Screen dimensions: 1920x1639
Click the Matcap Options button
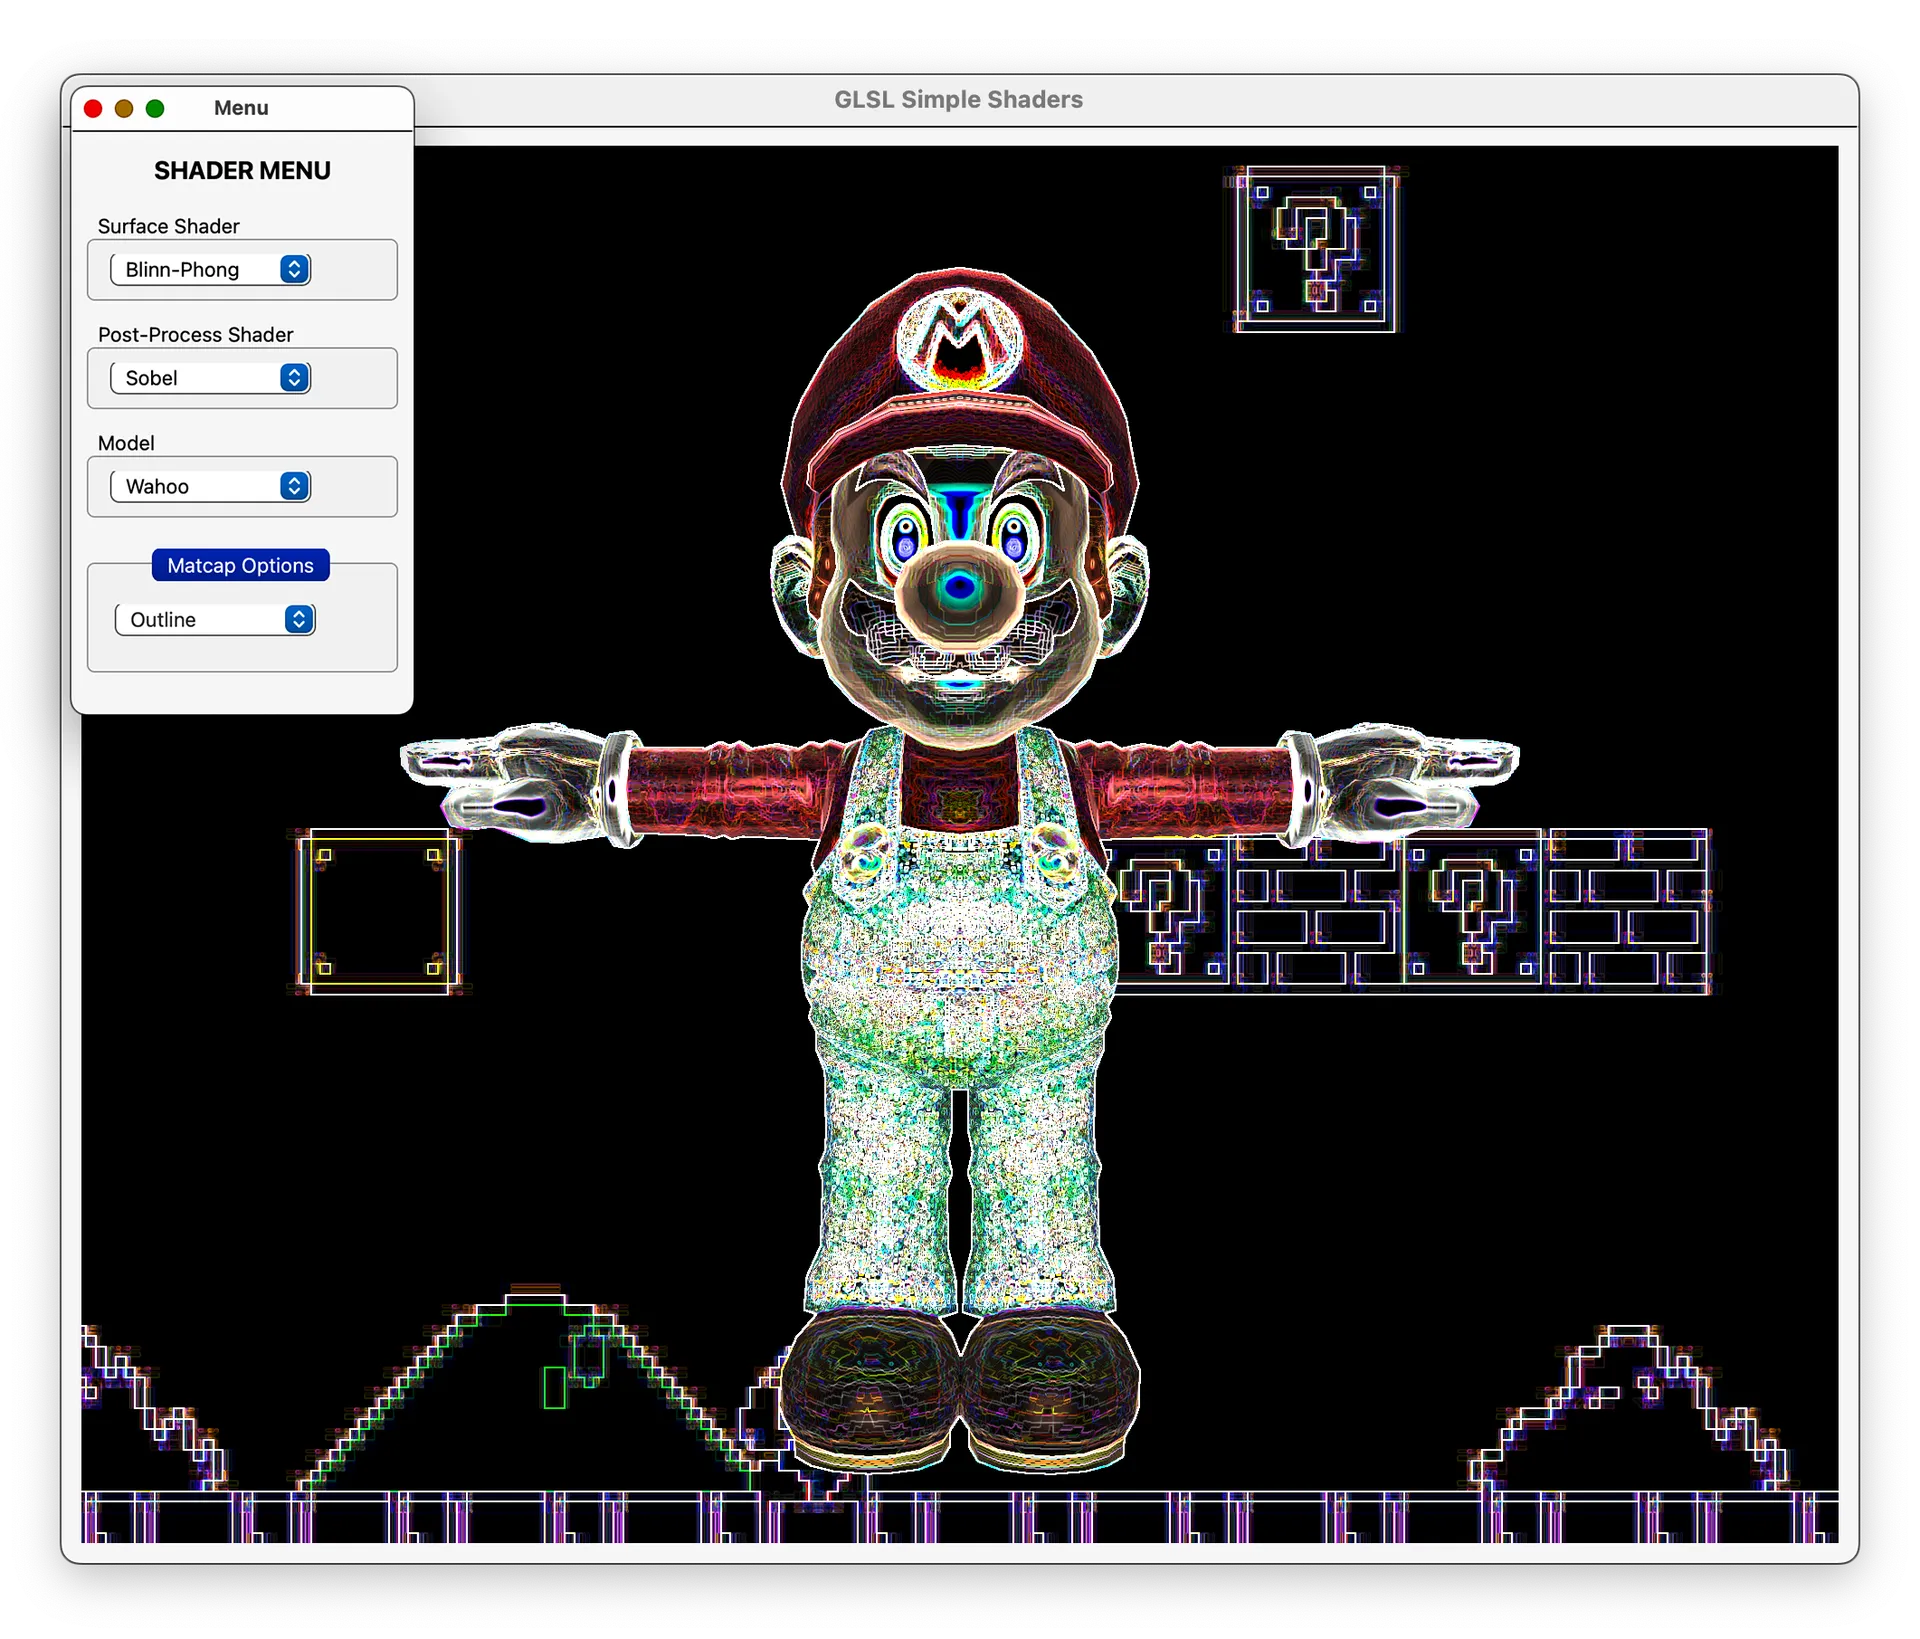point(240,565)
